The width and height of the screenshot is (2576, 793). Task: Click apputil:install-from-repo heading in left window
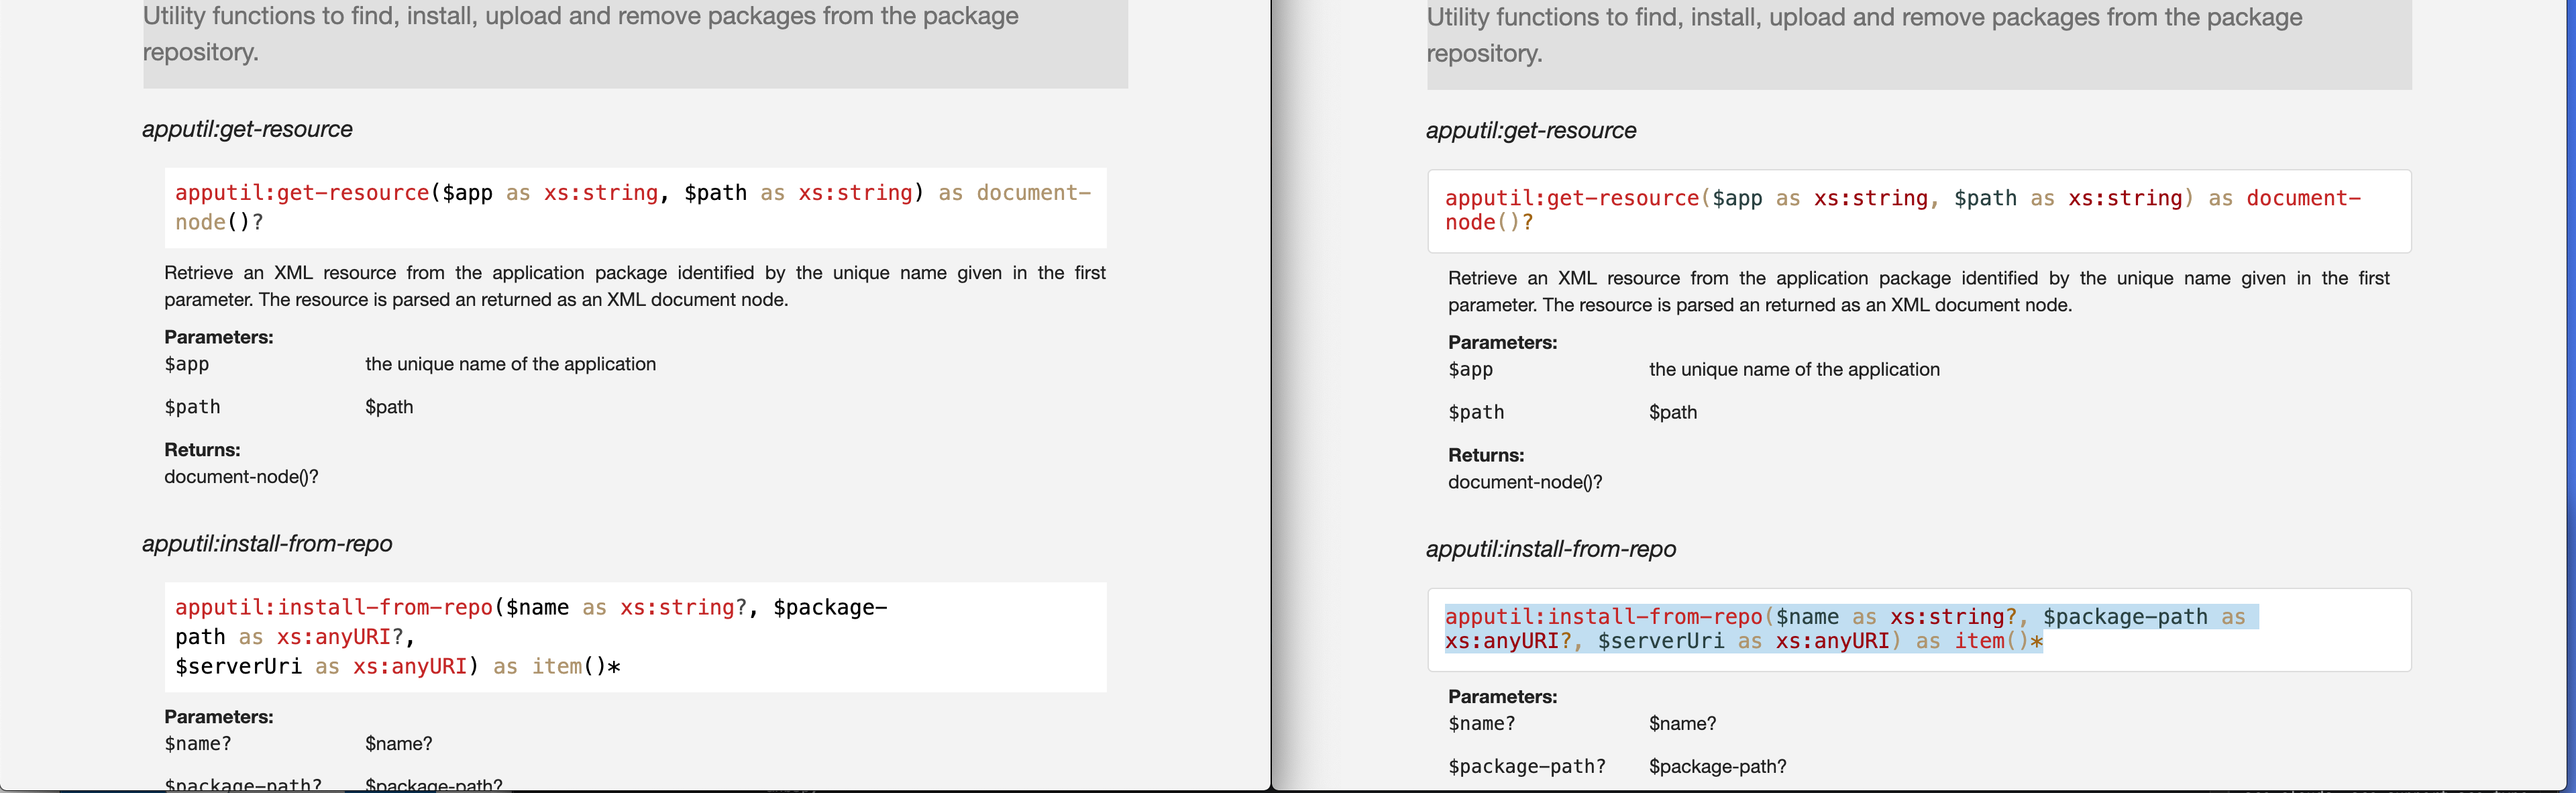point(267,544)
